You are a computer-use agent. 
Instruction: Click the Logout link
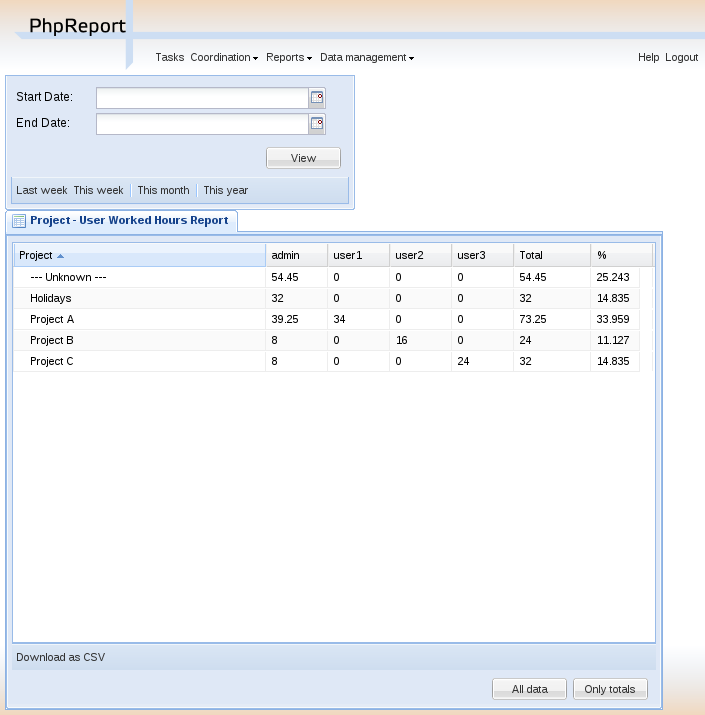(681, 57)
